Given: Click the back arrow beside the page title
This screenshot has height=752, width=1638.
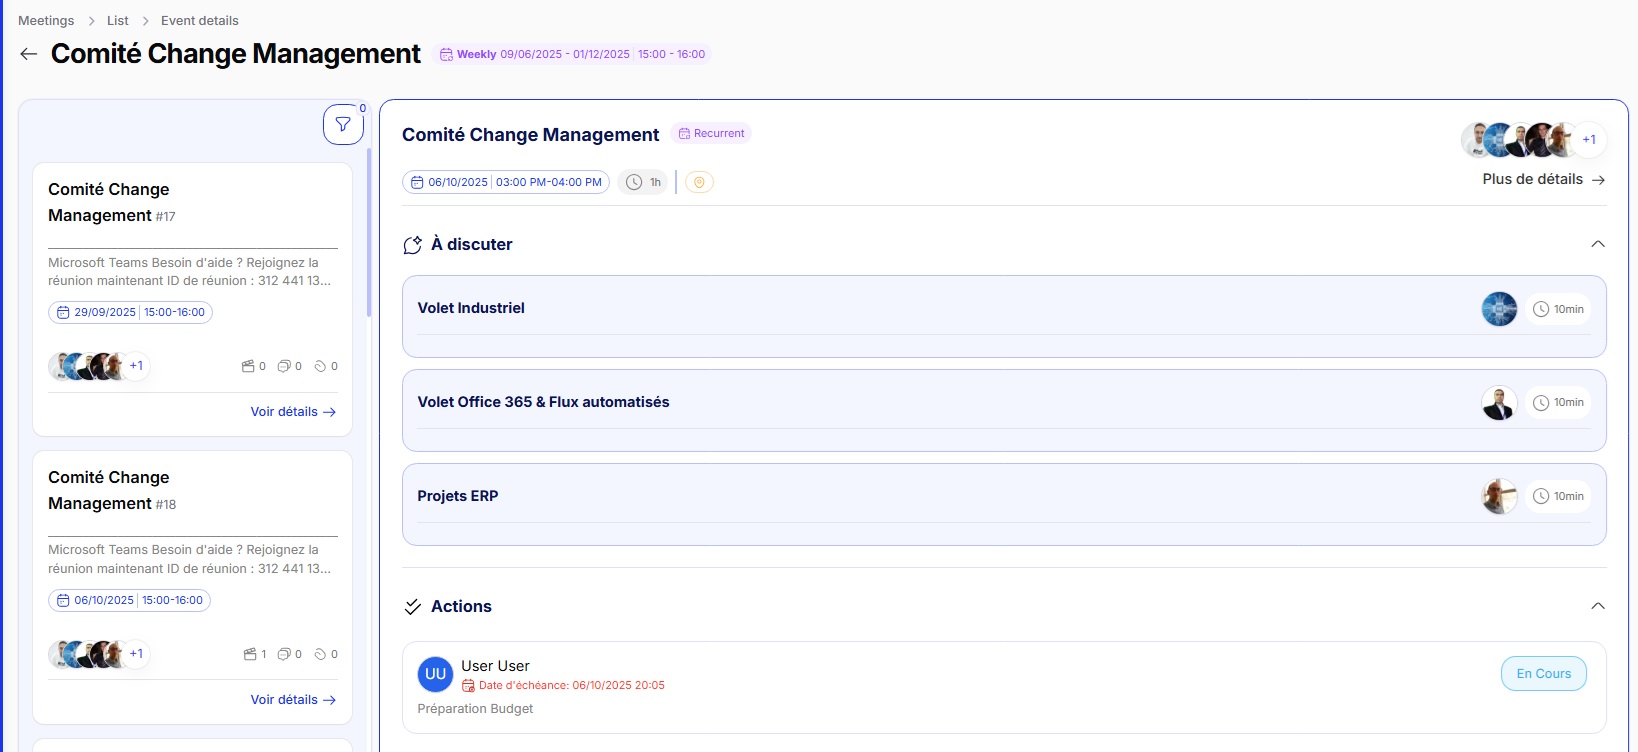Looking at the screenshot, I should [x=29, y=54].
